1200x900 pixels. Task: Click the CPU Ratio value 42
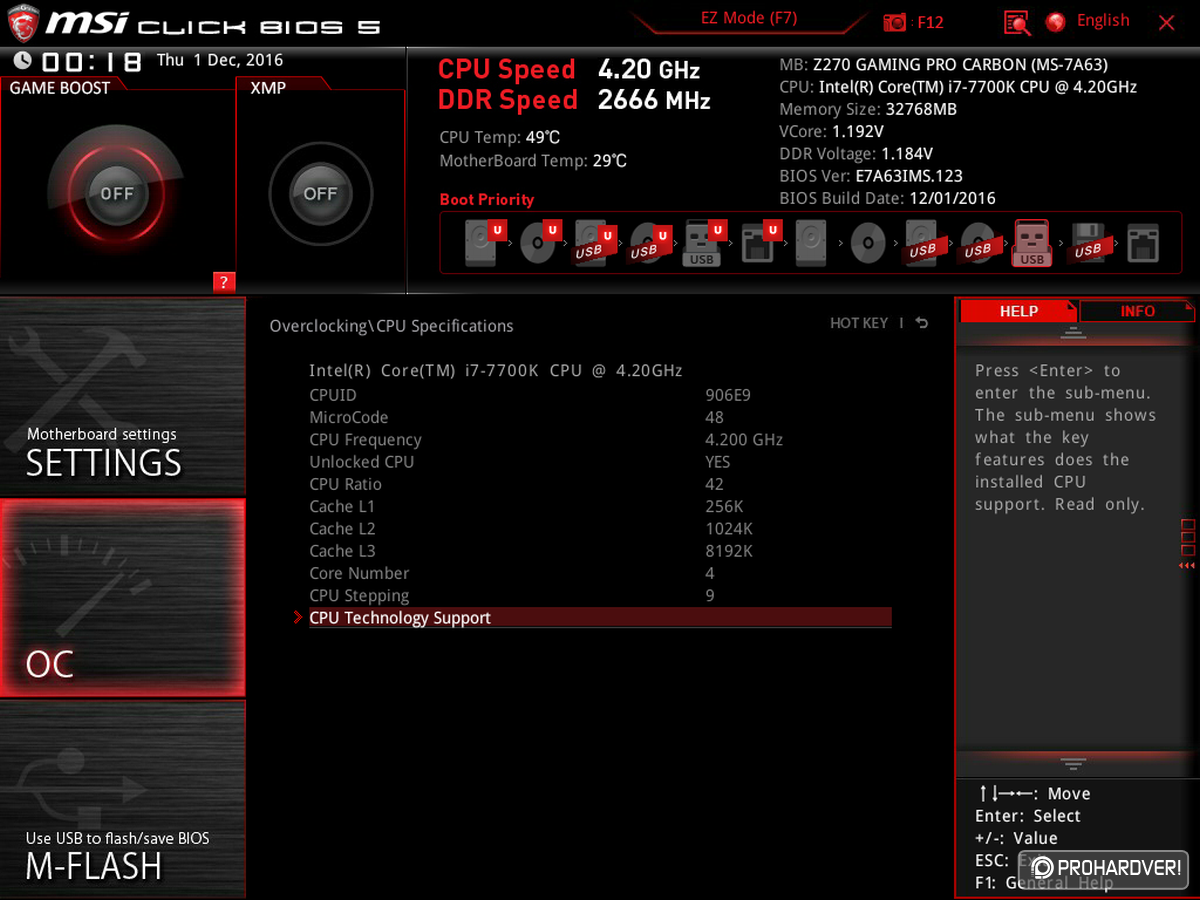pos(714,484)
